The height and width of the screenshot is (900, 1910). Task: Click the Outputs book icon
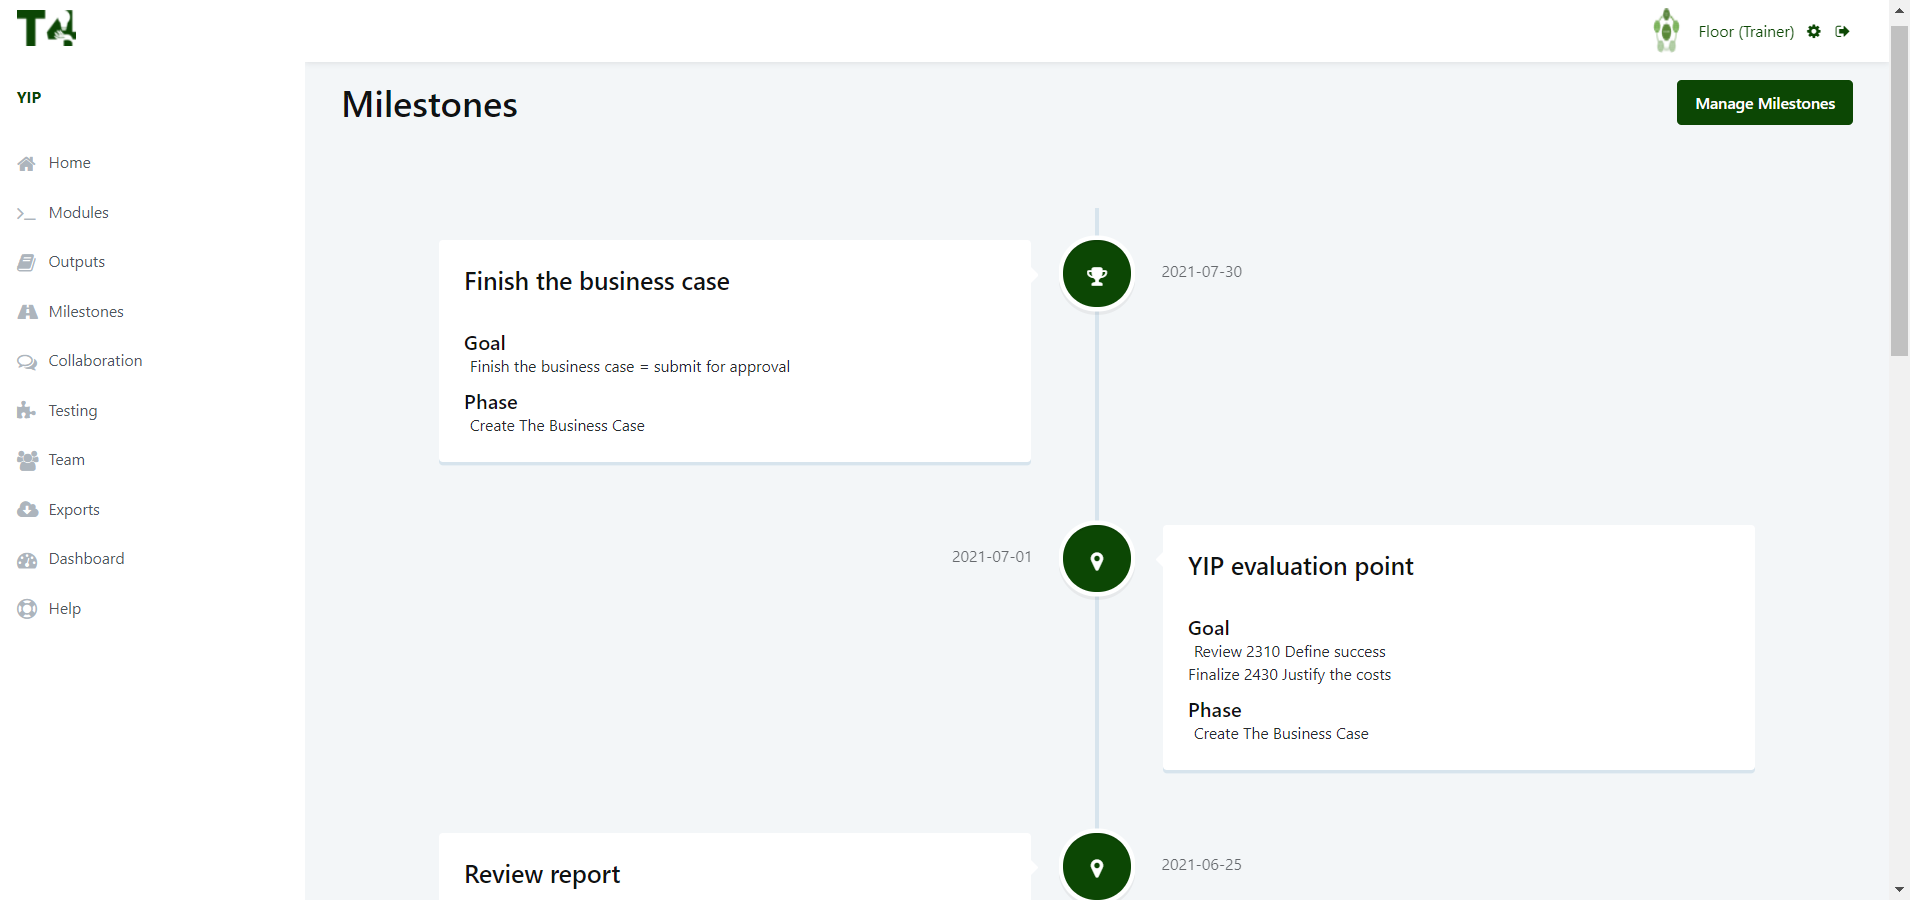pyautogui.click(x=27, y=261)
